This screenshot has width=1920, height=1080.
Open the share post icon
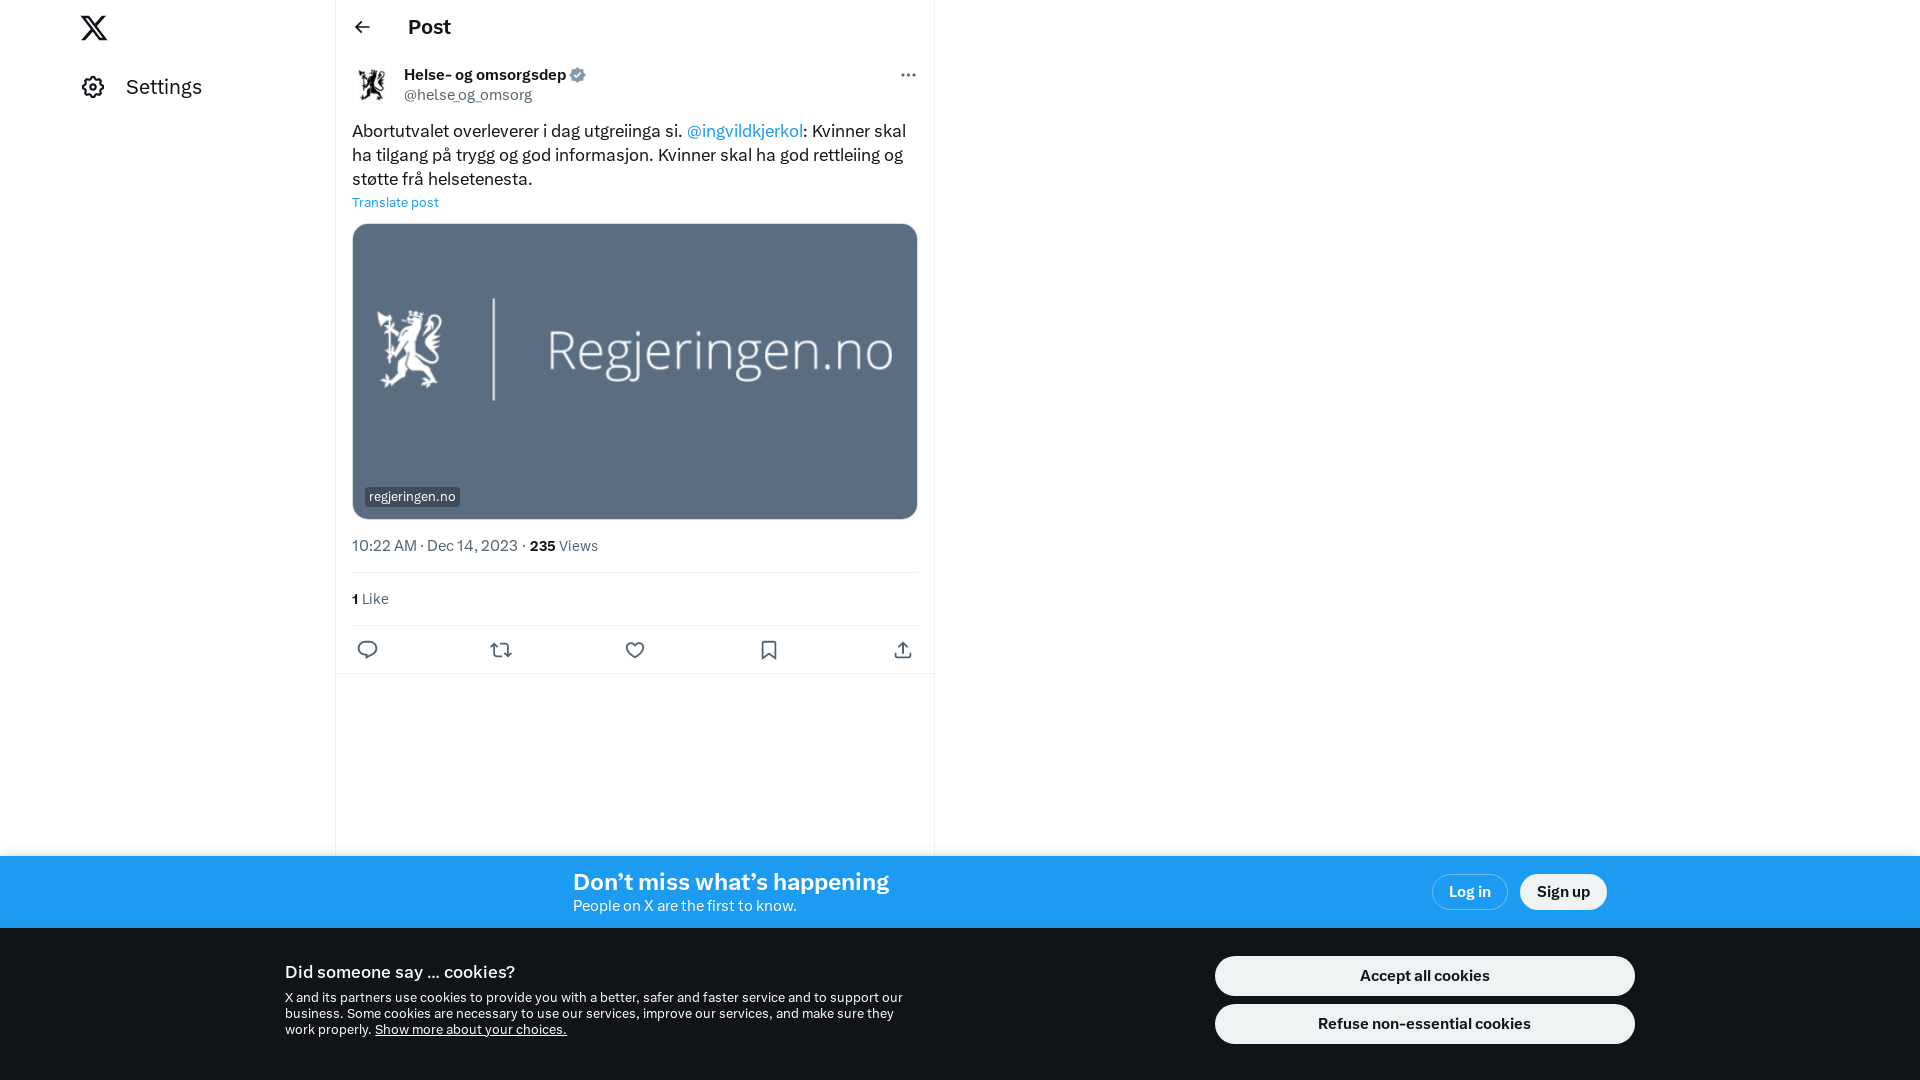(x=903, y=650)
